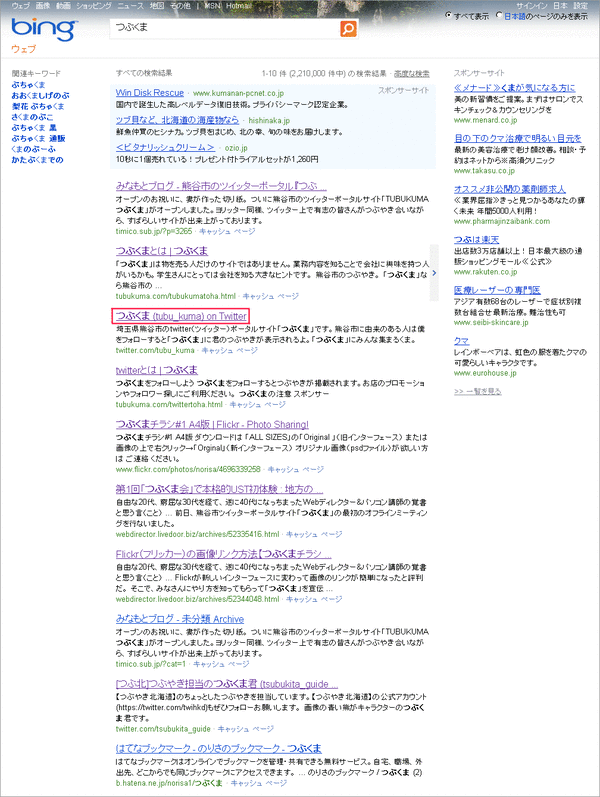Screen dimensions: 600x797
Task: Open sidebar ad 目の下のクマ治療で明るい目元を
Action: pyautogui.click(x=518, y=138)
